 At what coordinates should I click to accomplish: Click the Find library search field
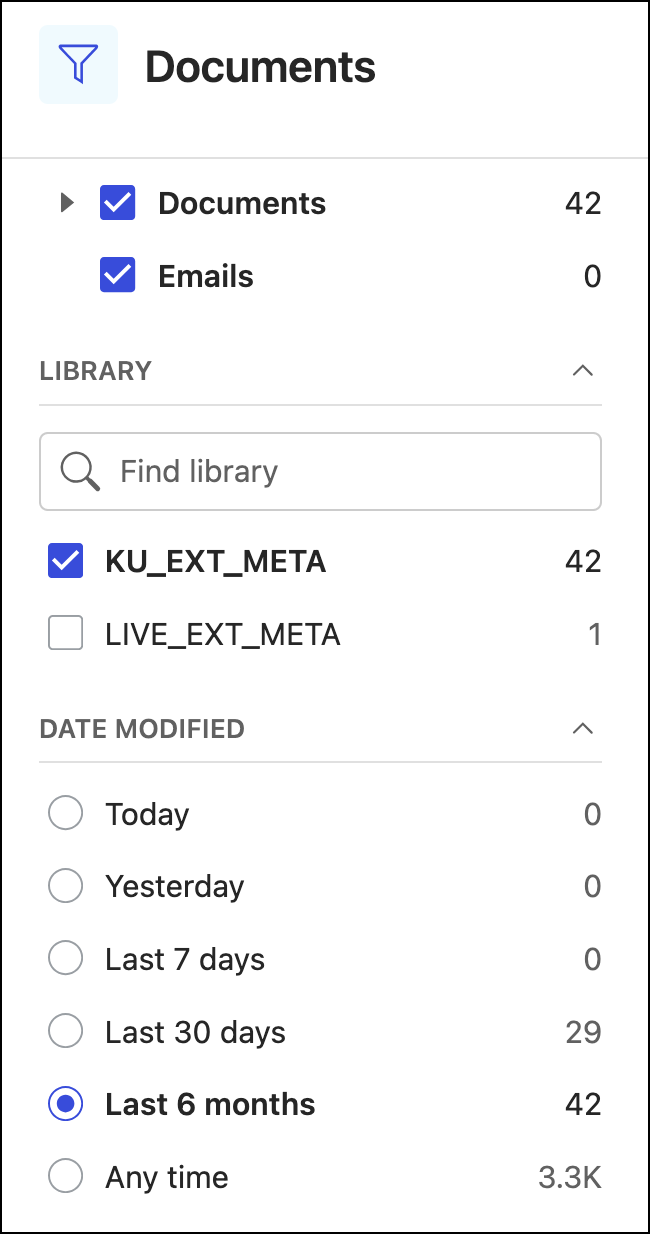click(x=340, y=471)
